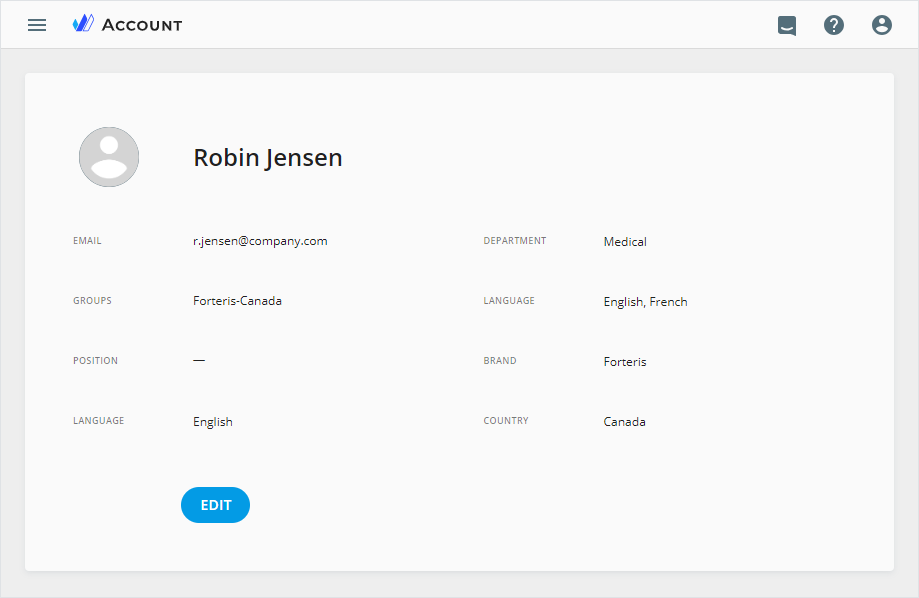Screen dimensions: 919x598
Task: Open the help question mark icon
Action: point(834,25)
